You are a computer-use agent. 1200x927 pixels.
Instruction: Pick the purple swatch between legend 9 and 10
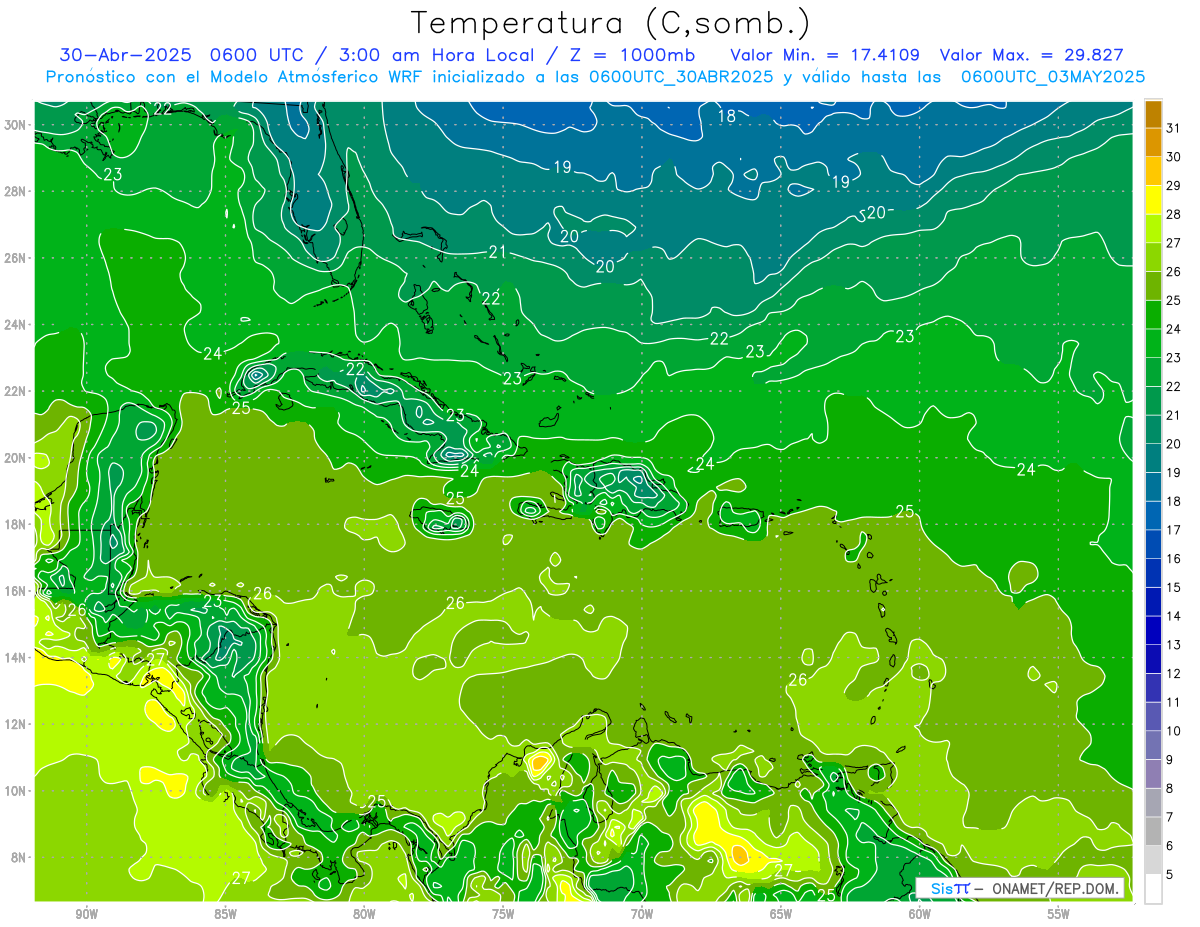(1153, 745)
